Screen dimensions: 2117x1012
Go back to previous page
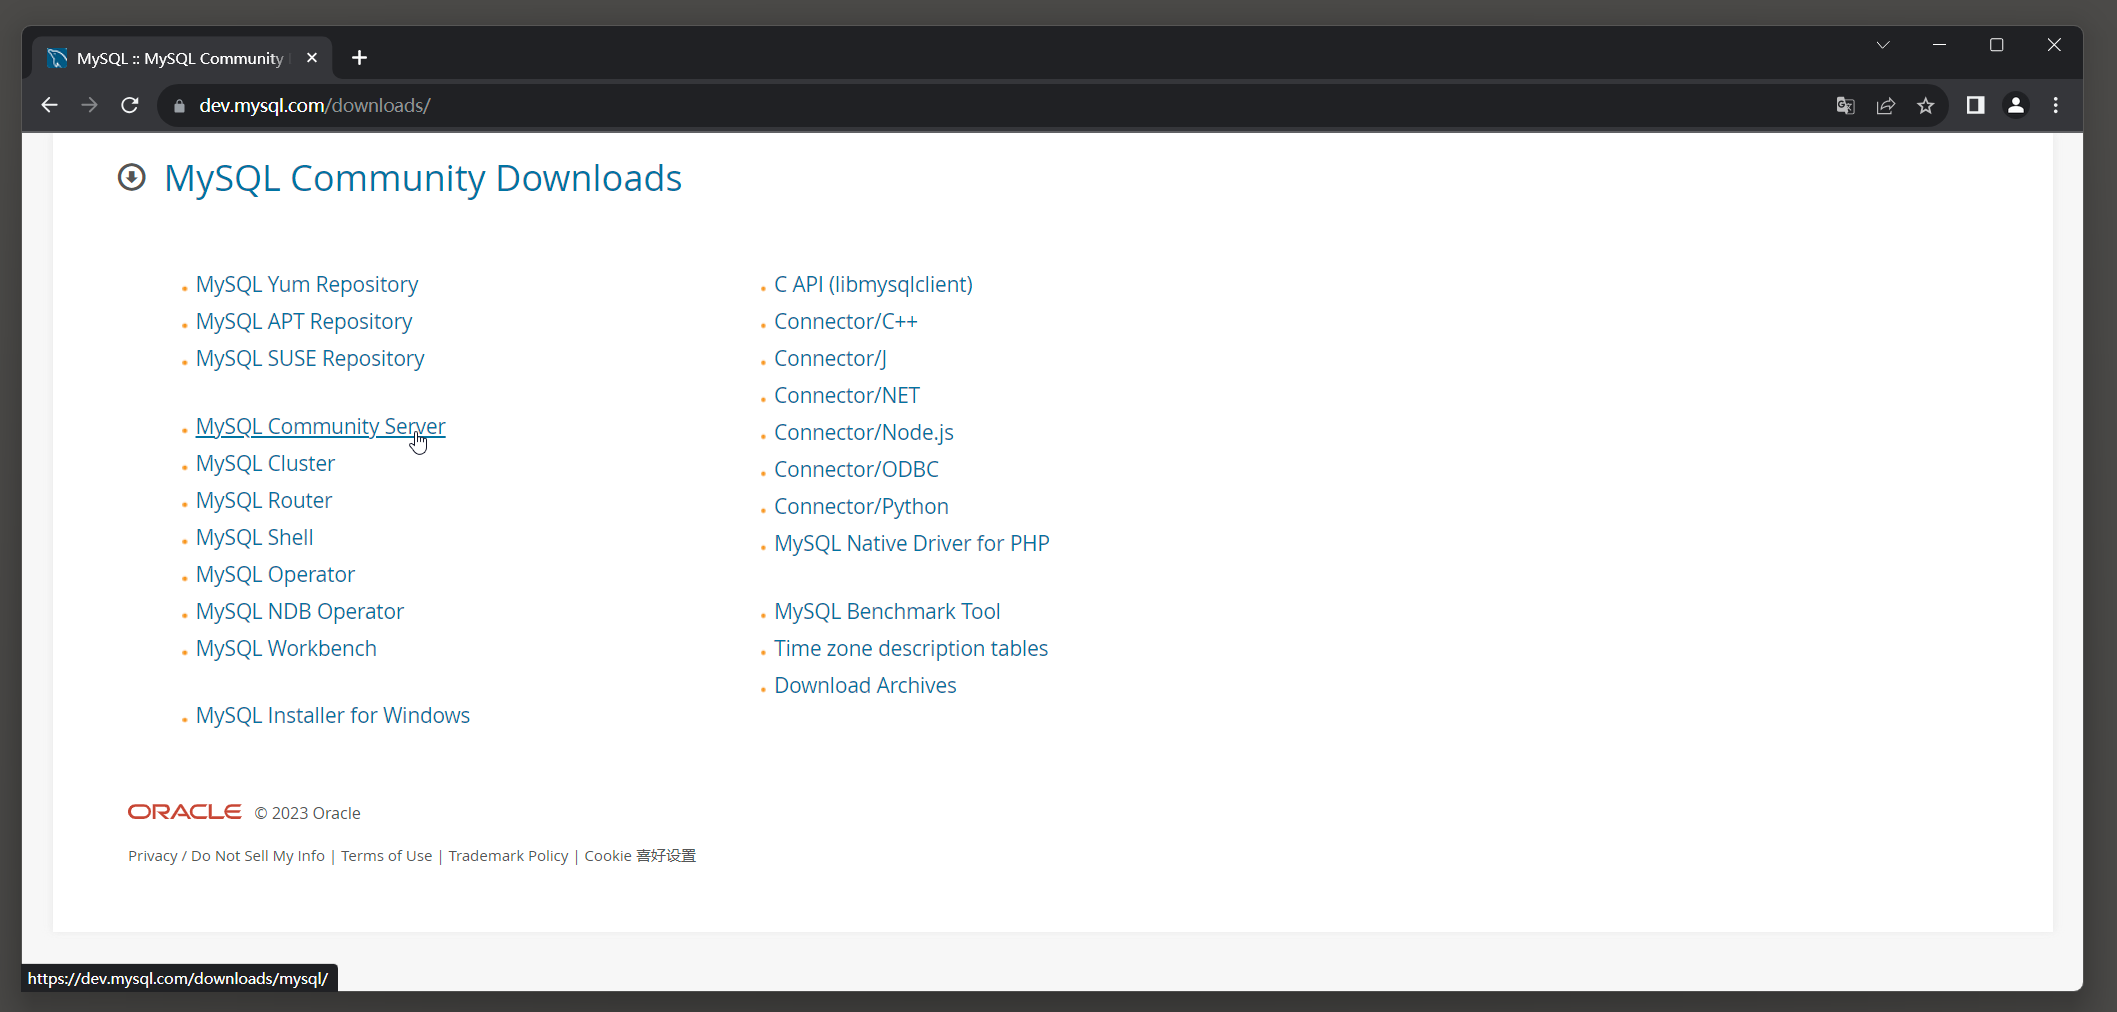coord(49,105)
